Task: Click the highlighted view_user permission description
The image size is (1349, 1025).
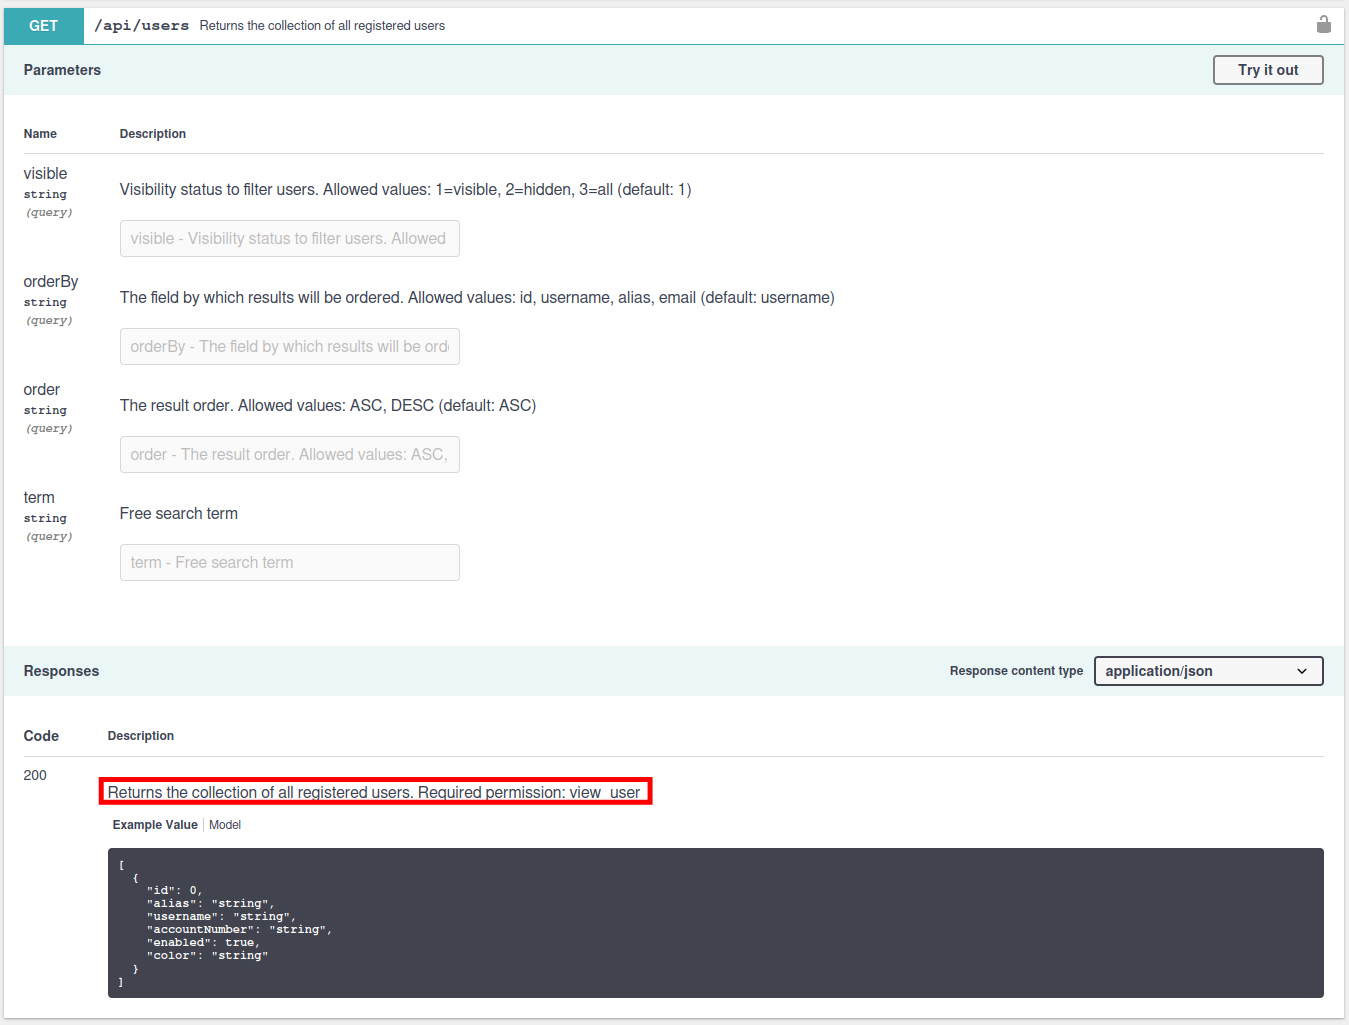Action: [x=375, y=791]
